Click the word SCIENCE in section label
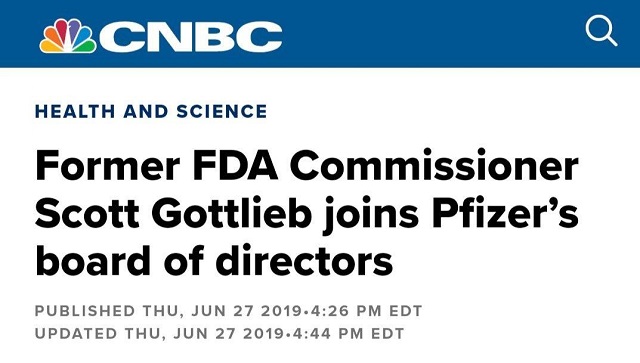Image resolution: width=640 pixels, height=363 pixels. (222, 111)
